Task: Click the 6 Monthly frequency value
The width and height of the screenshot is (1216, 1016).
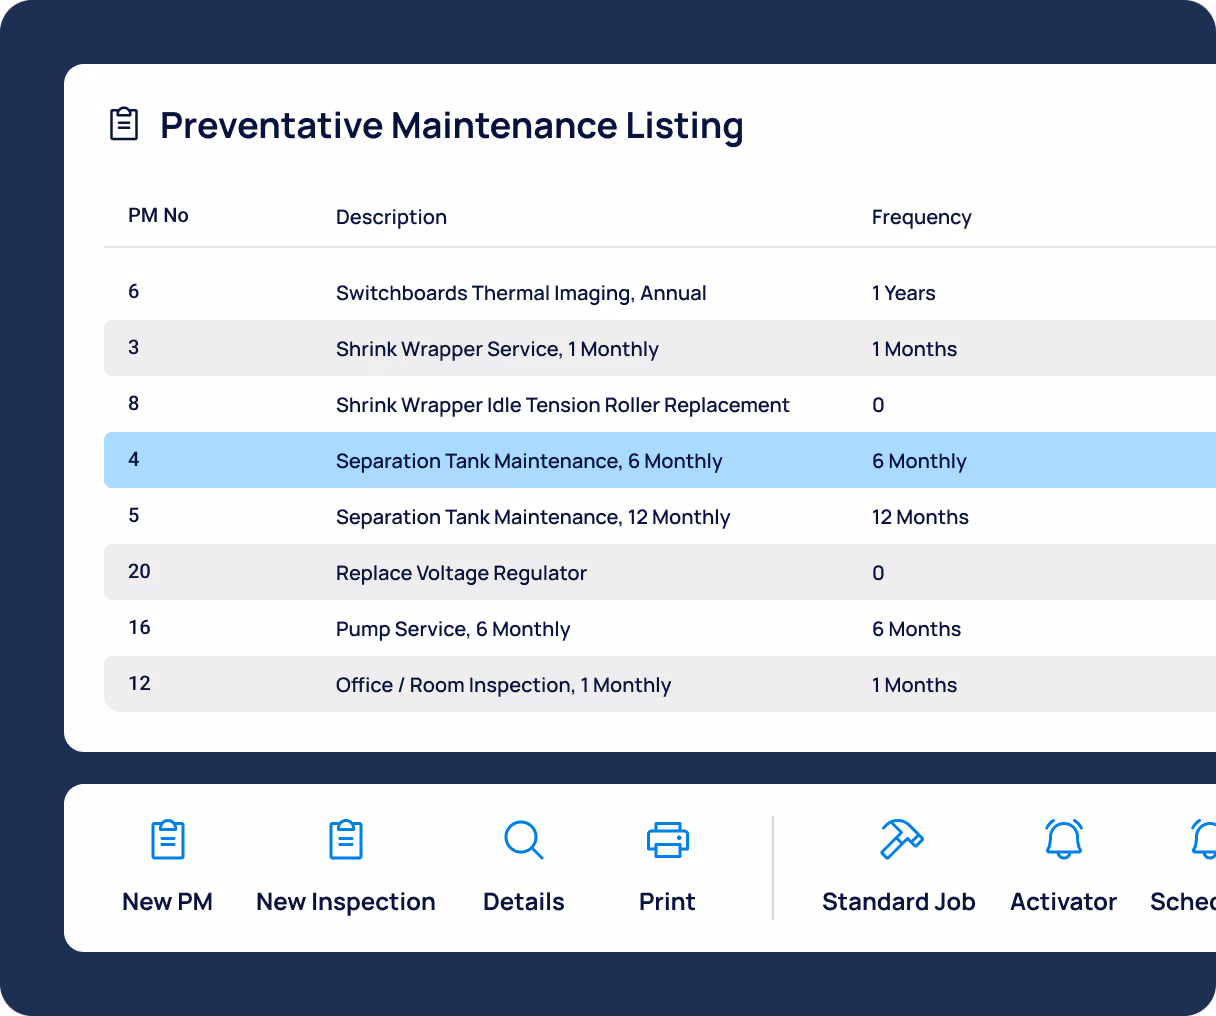Action: (x=919, y=461)
